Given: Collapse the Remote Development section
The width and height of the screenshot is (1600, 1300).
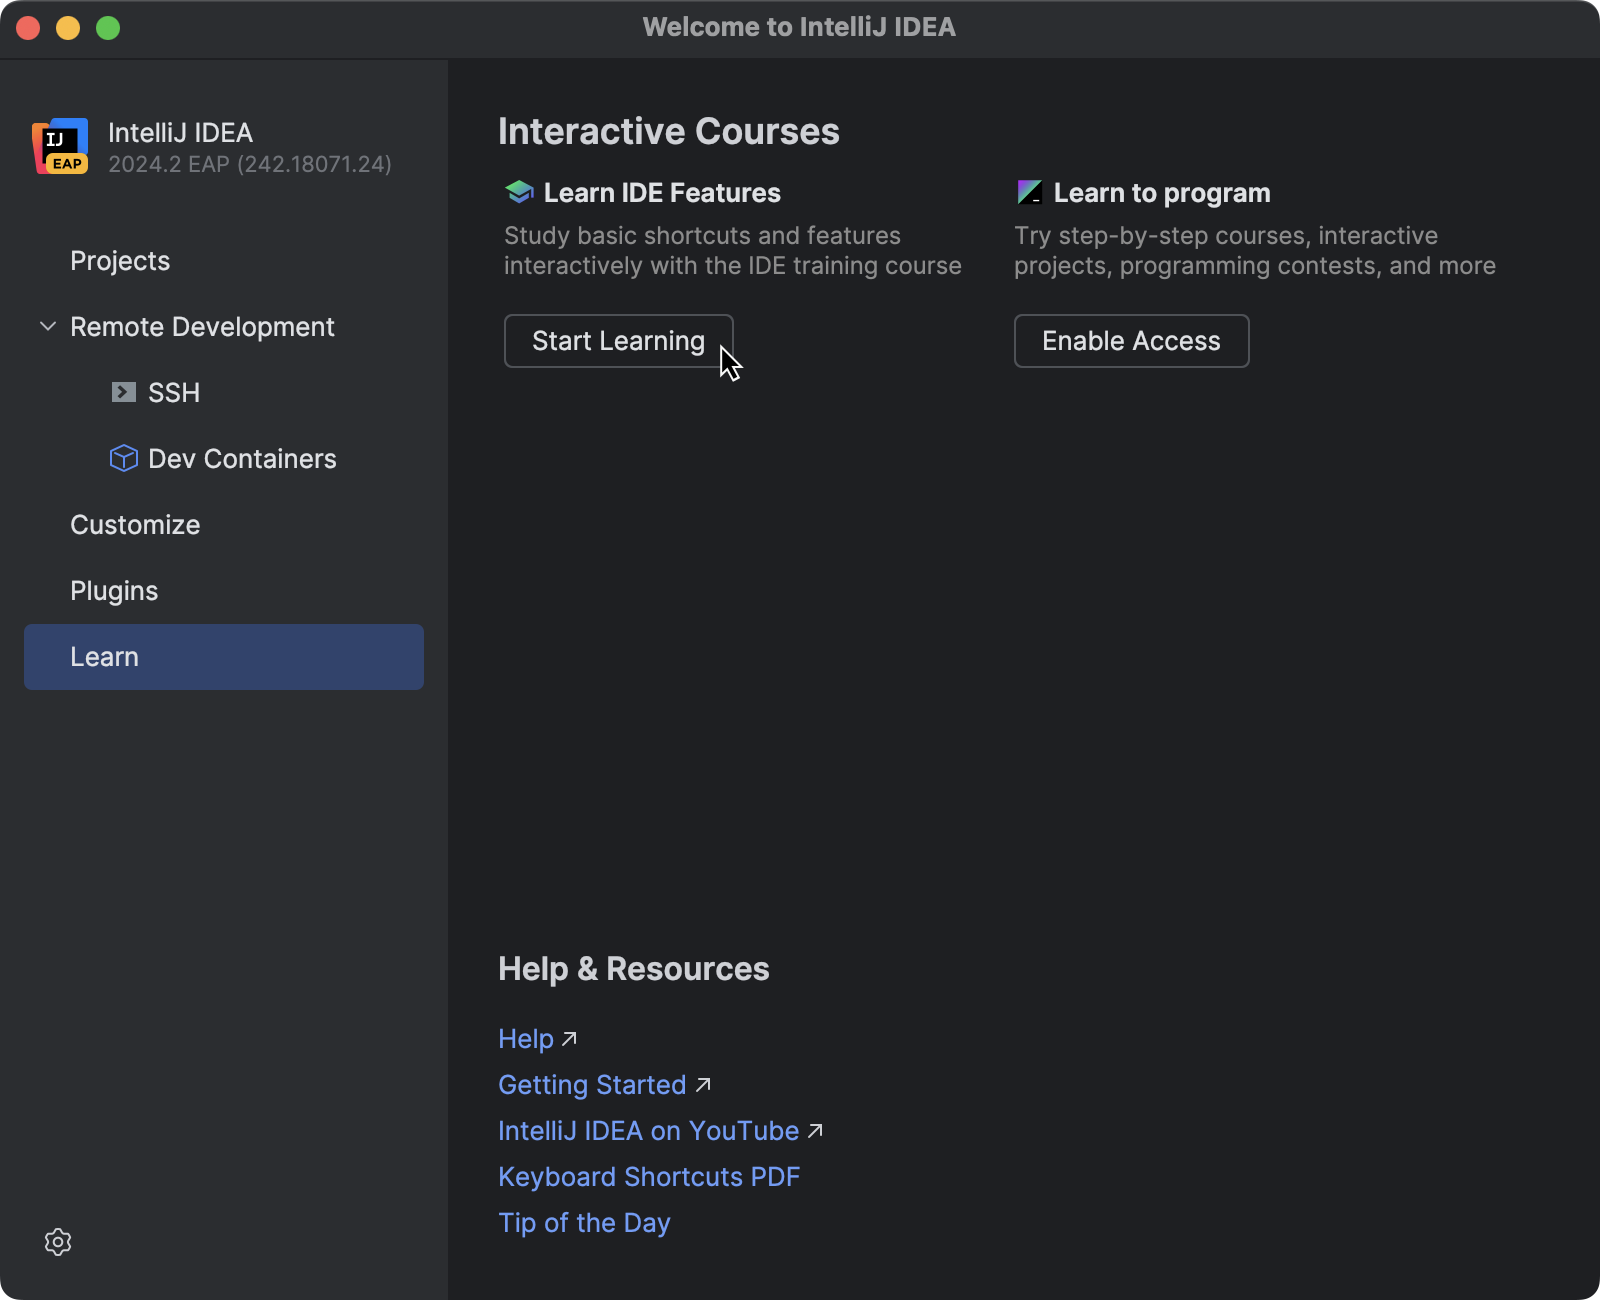Looking at the screenshot, I should [x=47, y=326].
